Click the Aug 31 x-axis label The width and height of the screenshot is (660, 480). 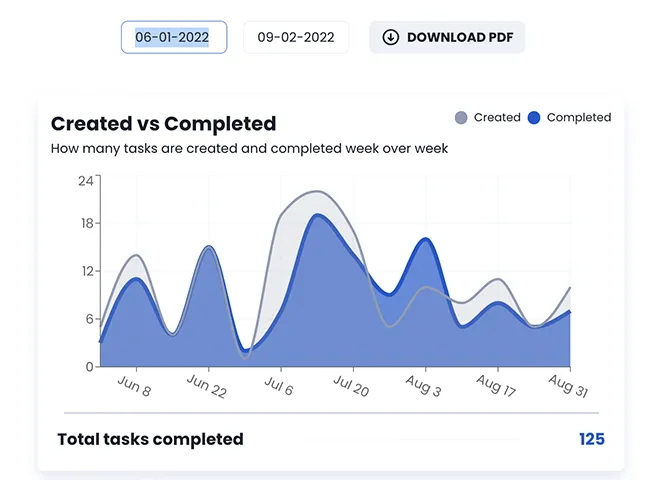pyautogui.click(x=568, y=386)
